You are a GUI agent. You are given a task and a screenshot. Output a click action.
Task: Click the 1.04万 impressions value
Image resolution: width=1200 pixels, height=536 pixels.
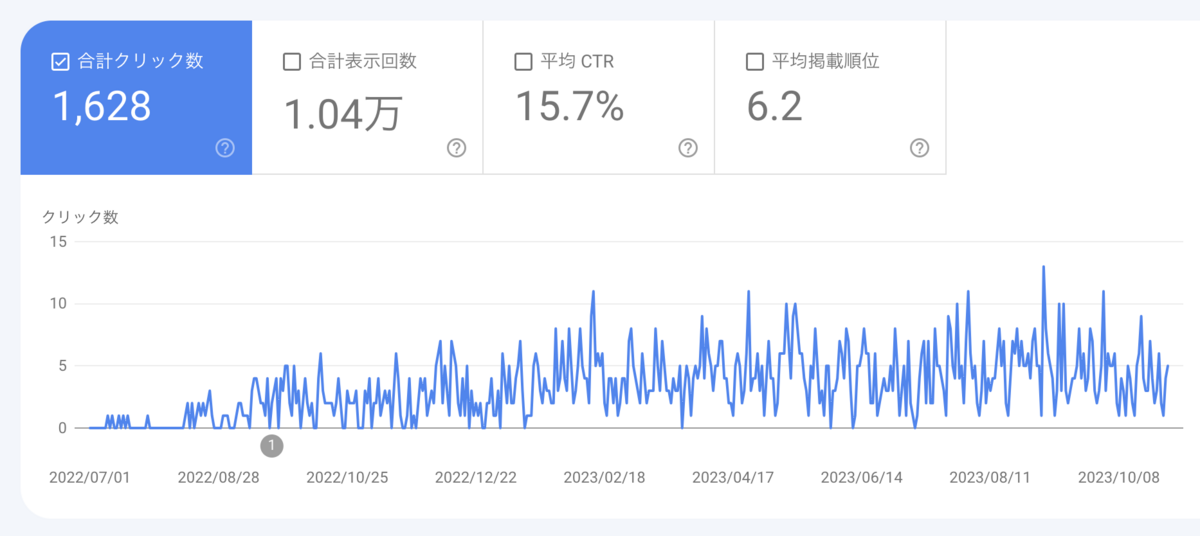pos(343,112)
